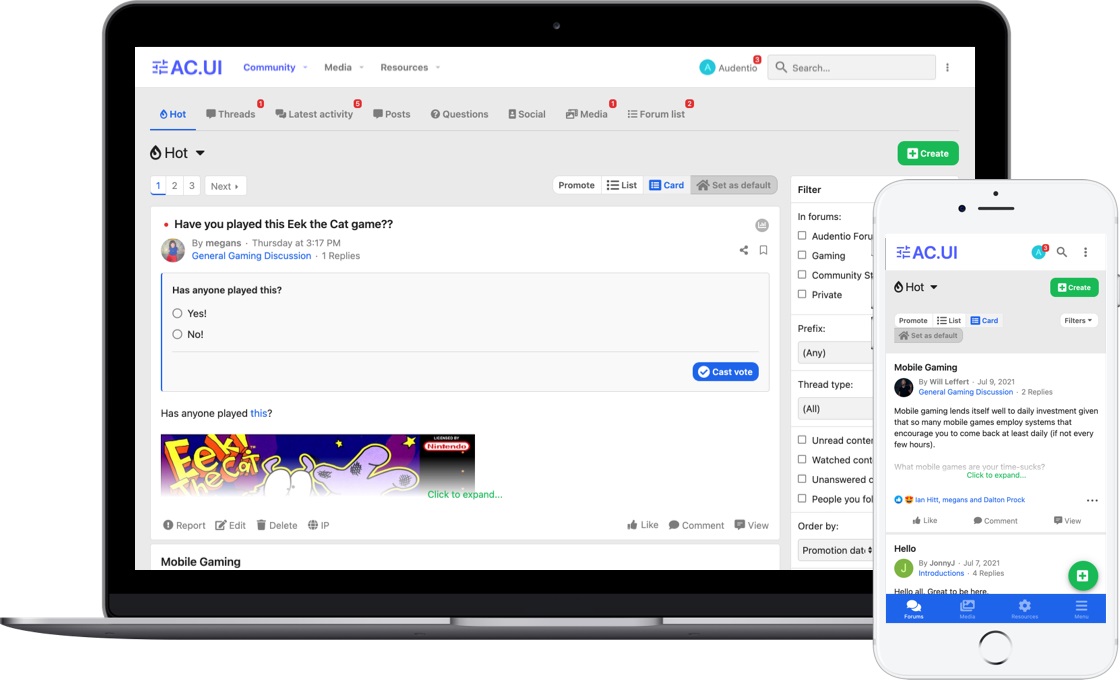
Task: Open Media in the phone bottom bar
Action: pos(967,609)
